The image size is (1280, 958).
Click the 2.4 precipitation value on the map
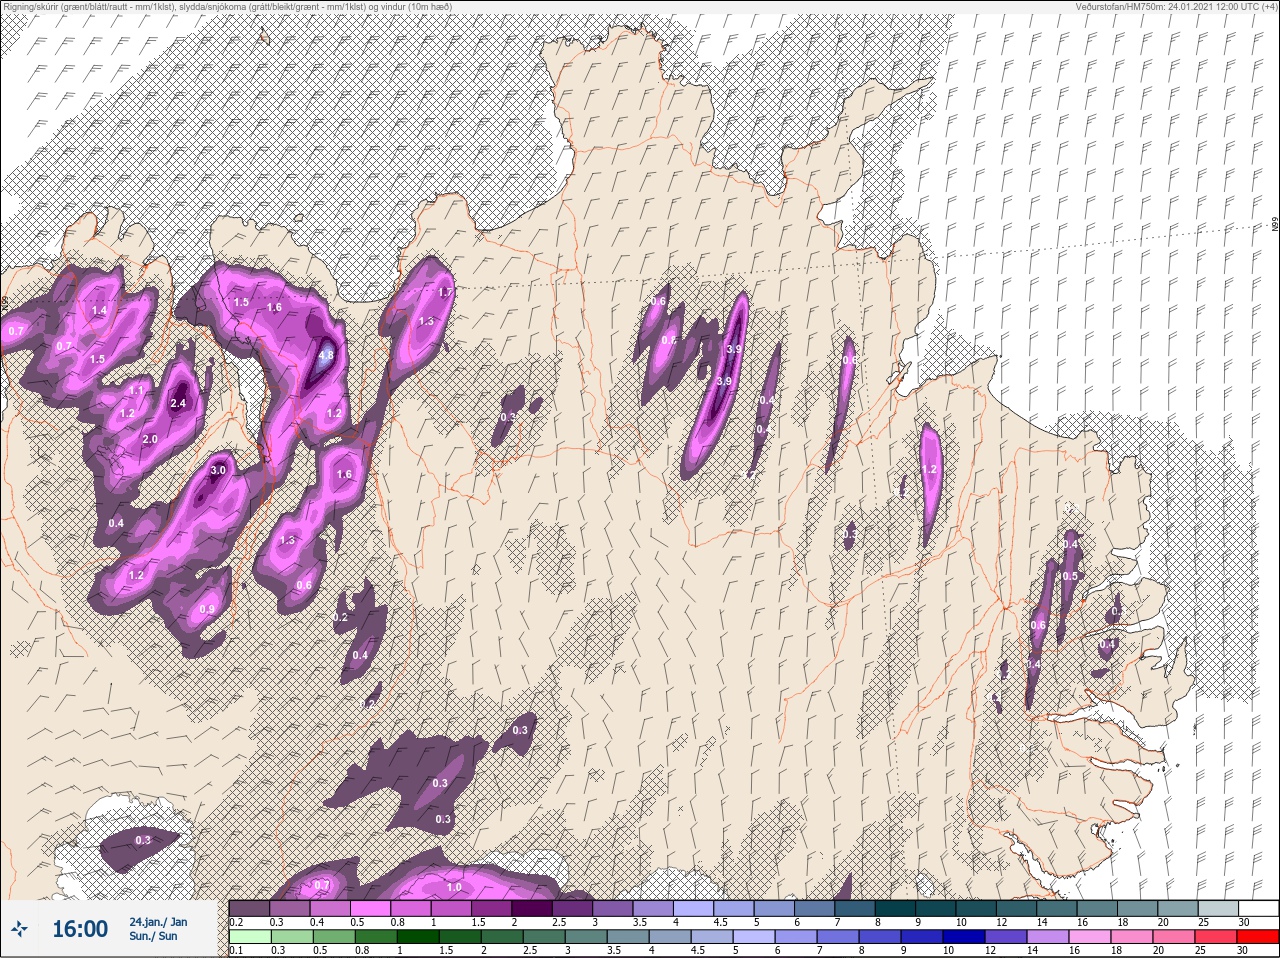click(179, 404)
